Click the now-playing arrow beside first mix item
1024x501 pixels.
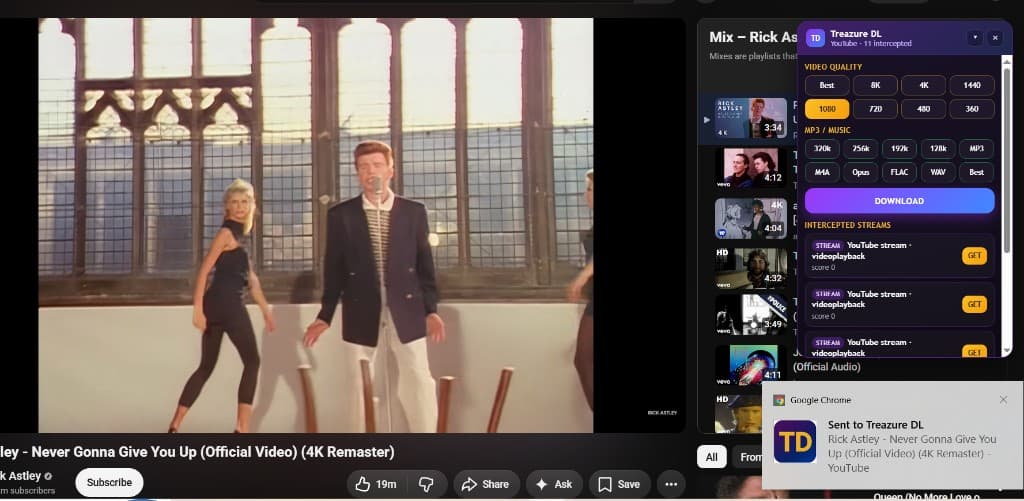tap(707, 120)
